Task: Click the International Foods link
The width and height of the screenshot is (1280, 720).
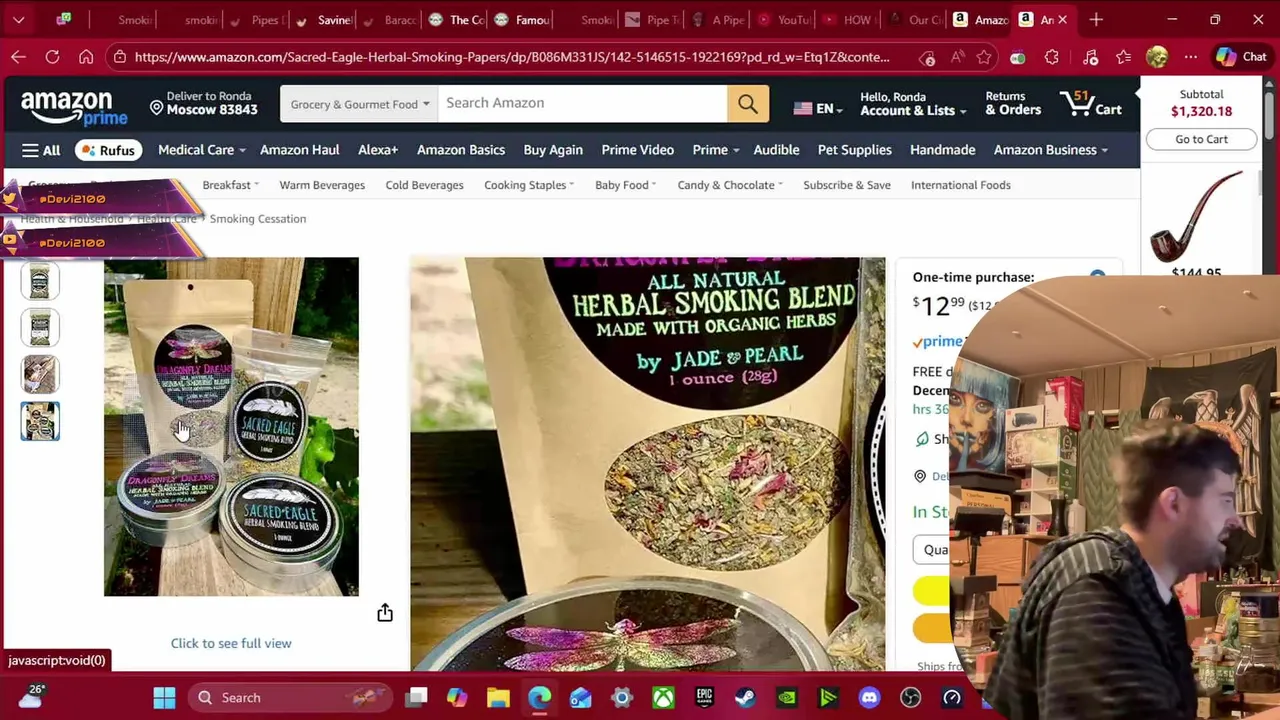Action: [960, 185]
